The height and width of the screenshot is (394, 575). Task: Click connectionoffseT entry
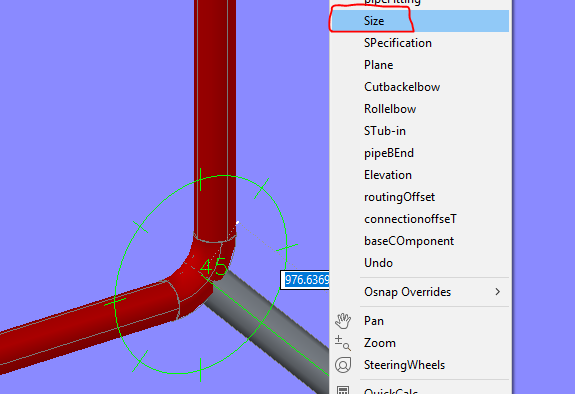[x=419, y=219]
